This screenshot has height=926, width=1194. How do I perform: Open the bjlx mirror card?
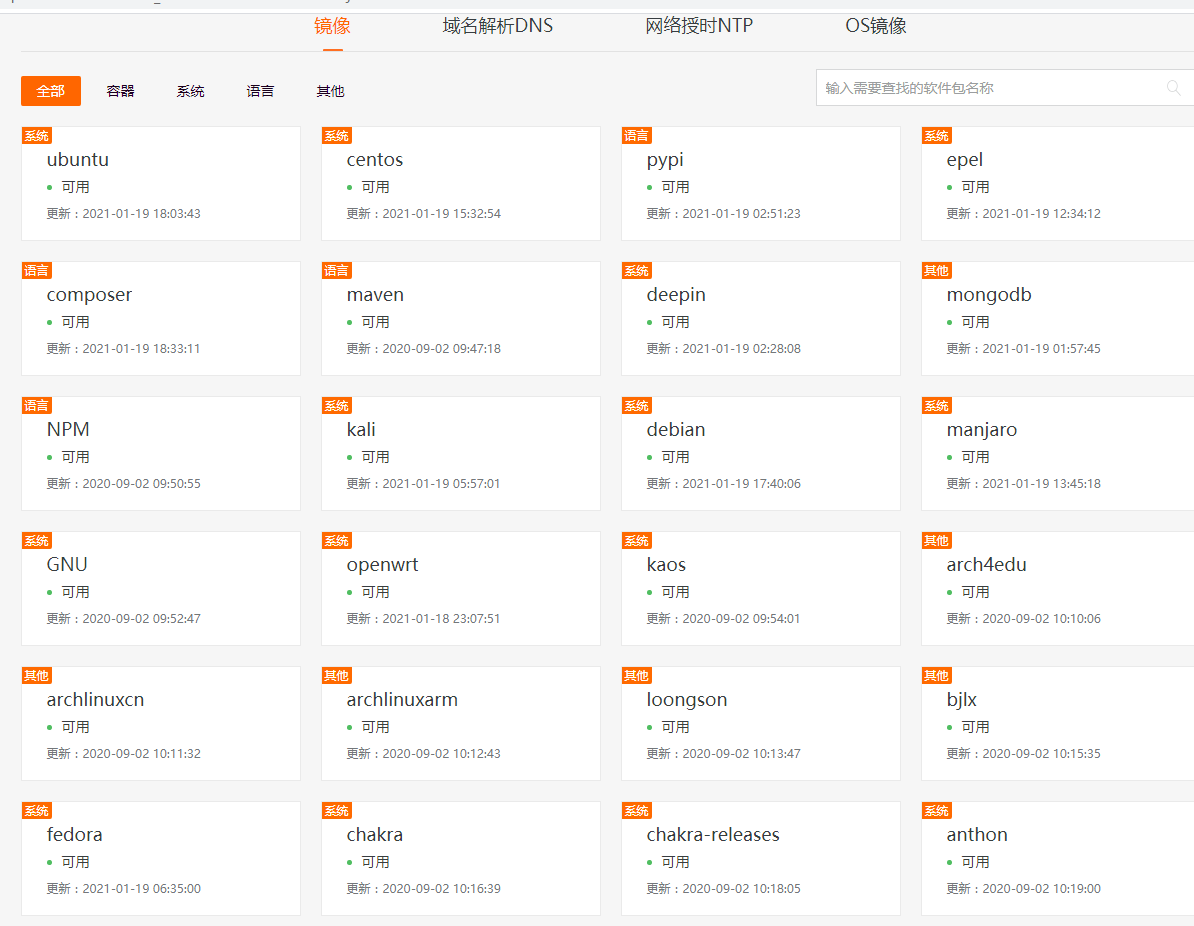pos(1058,723)
